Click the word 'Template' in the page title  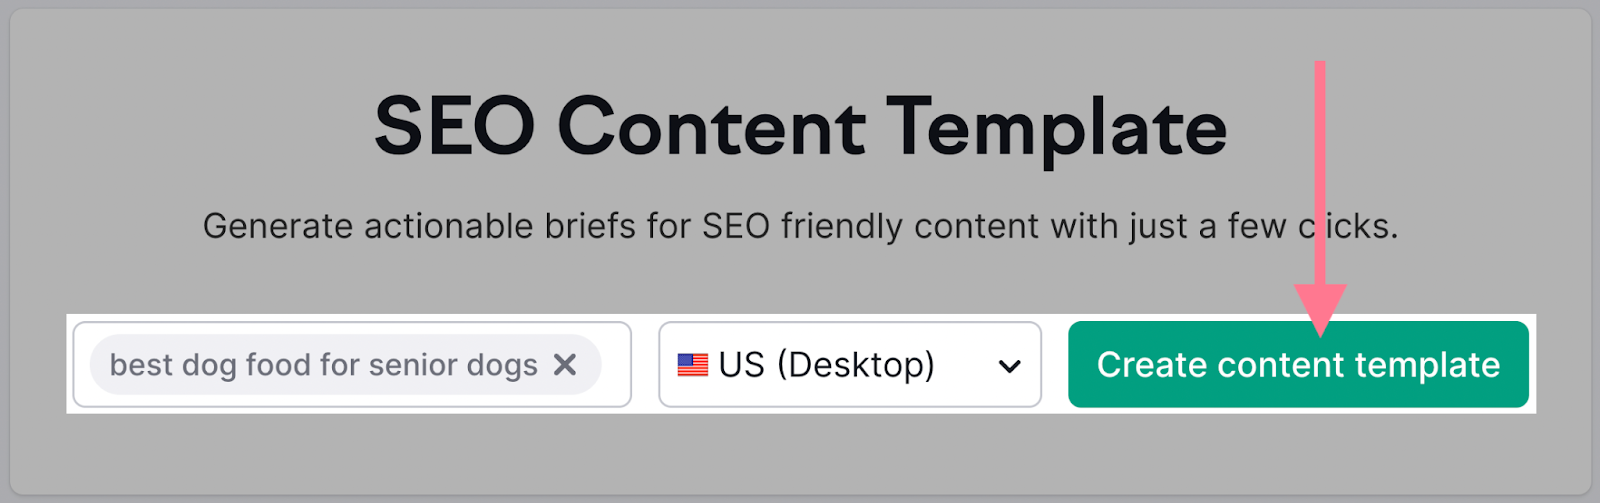[1056, 129]
